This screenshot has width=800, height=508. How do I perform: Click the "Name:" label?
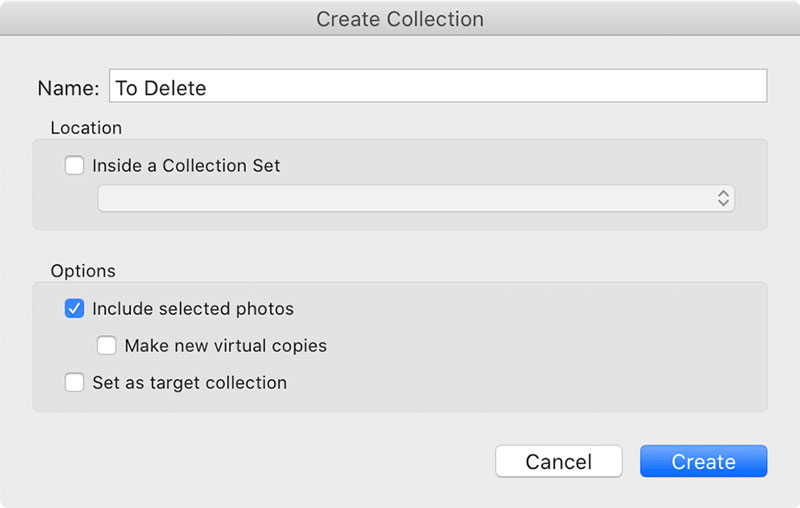(x=68, y=88)
